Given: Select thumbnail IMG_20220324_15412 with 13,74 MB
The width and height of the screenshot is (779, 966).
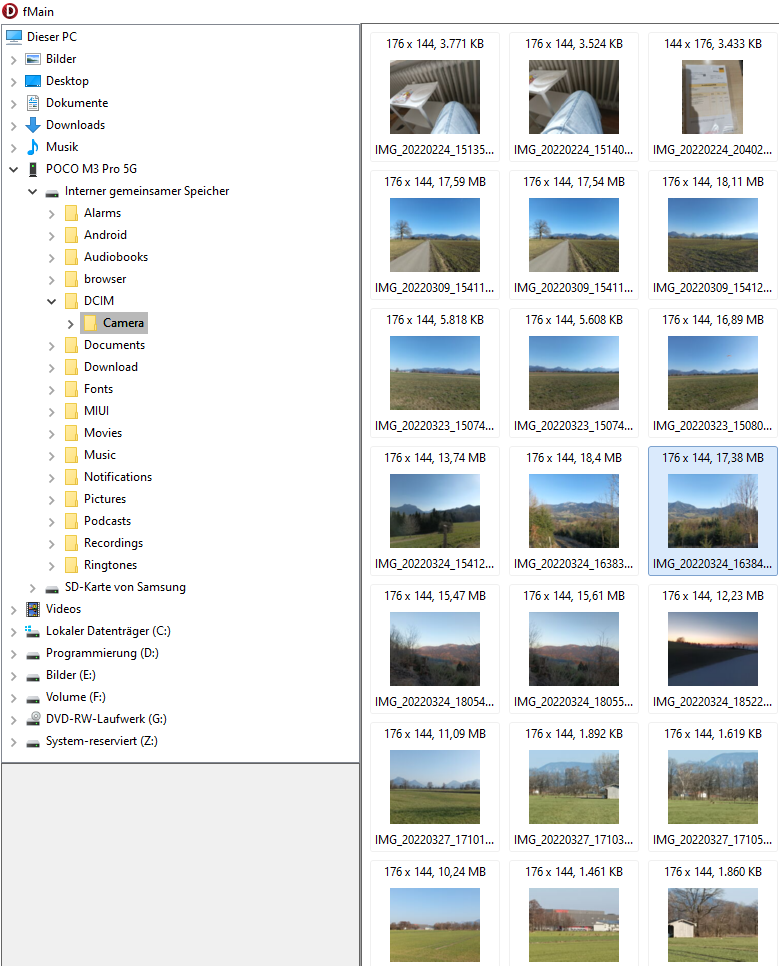Looking at the screenshot, I should 434,511.
